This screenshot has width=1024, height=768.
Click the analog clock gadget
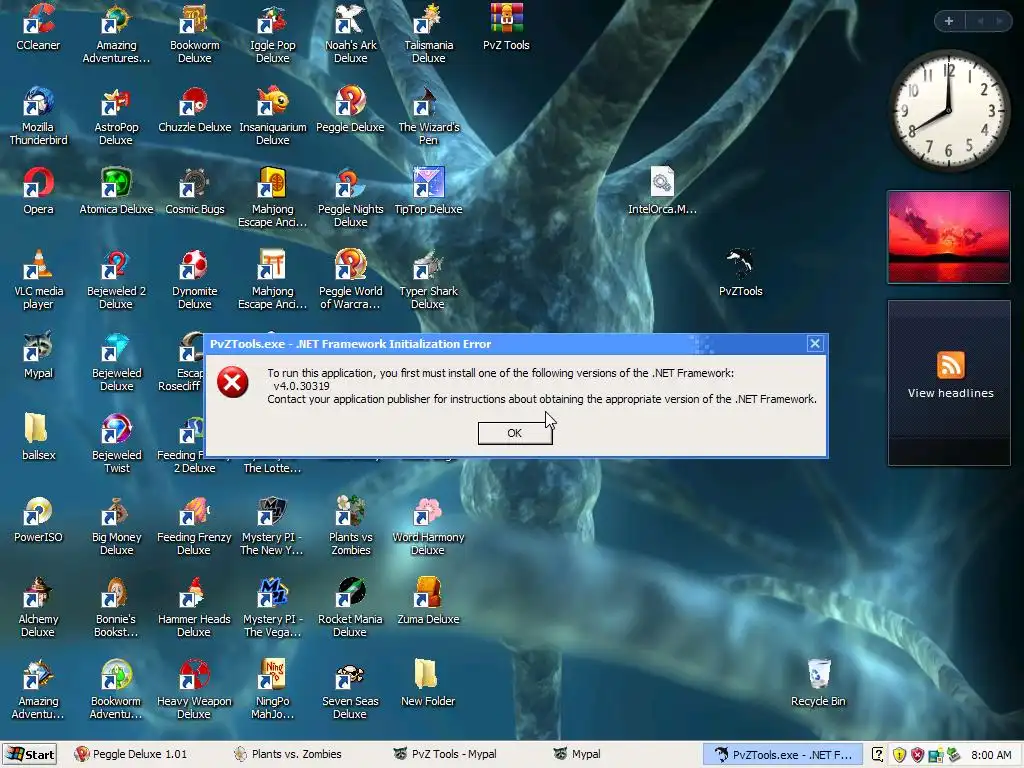click(x=949, y=110)
